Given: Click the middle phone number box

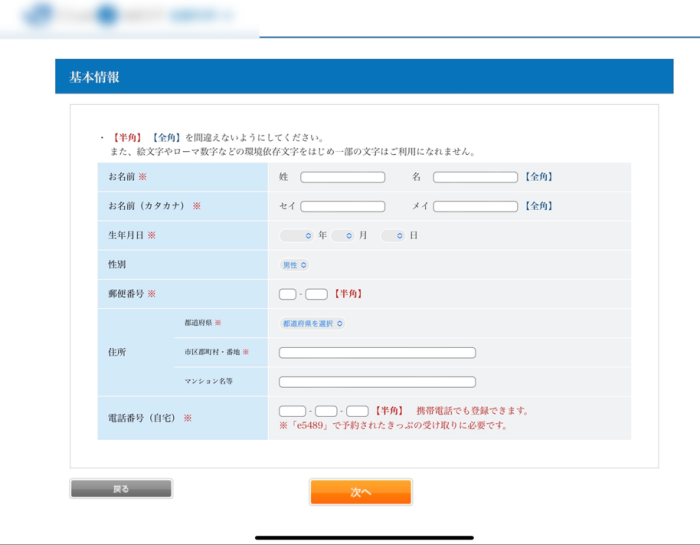Looking at the screenshot, I should [x=326, y=411].
